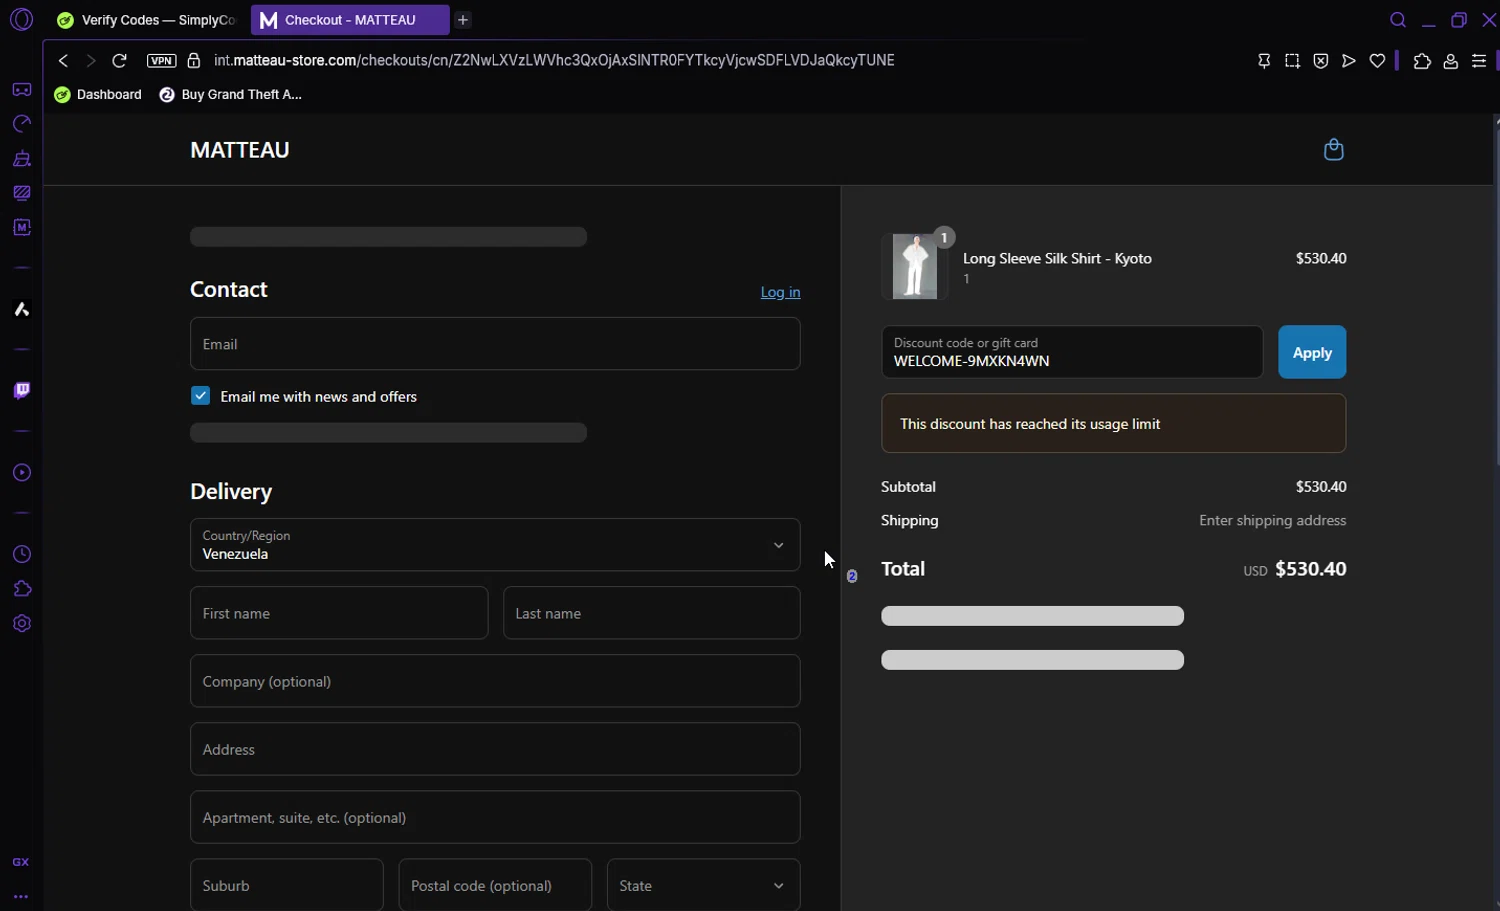
Task: Click Long Sleeve Silk Shirt product thumbnail
Action: 915,267
